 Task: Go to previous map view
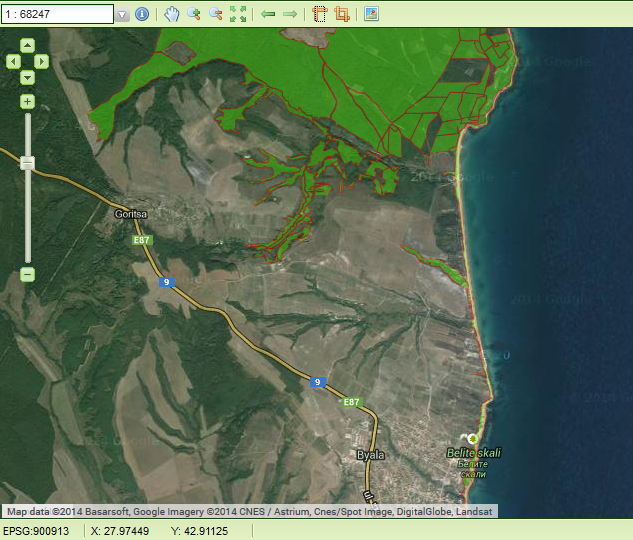(268, 14)
